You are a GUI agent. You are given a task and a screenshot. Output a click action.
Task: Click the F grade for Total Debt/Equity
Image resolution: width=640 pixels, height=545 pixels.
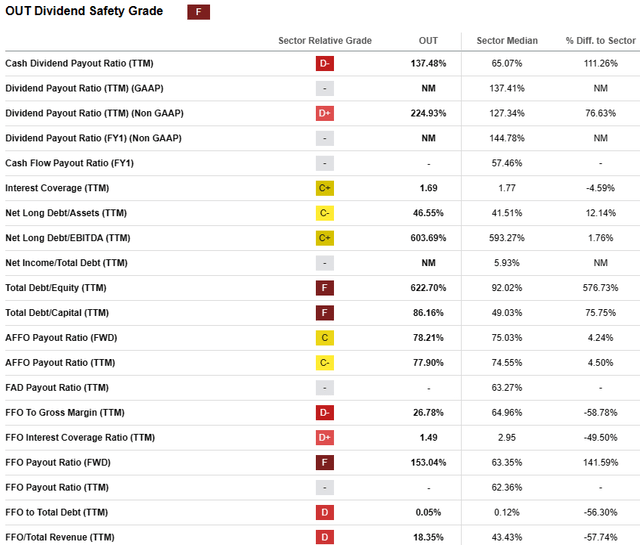(324, 287)
